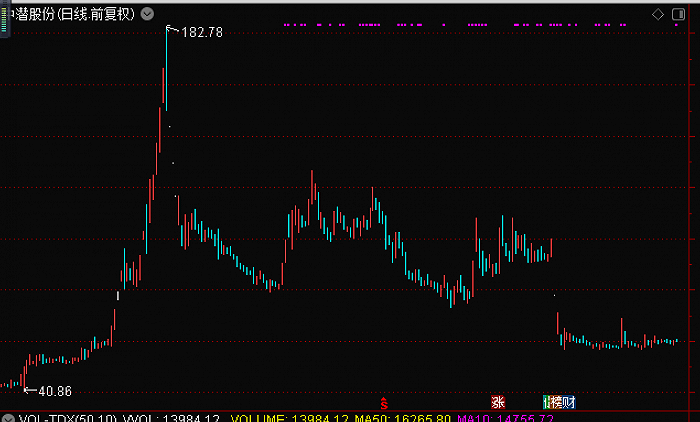Click the colored gauge bar at top-left corner

[x=3, y=18]
